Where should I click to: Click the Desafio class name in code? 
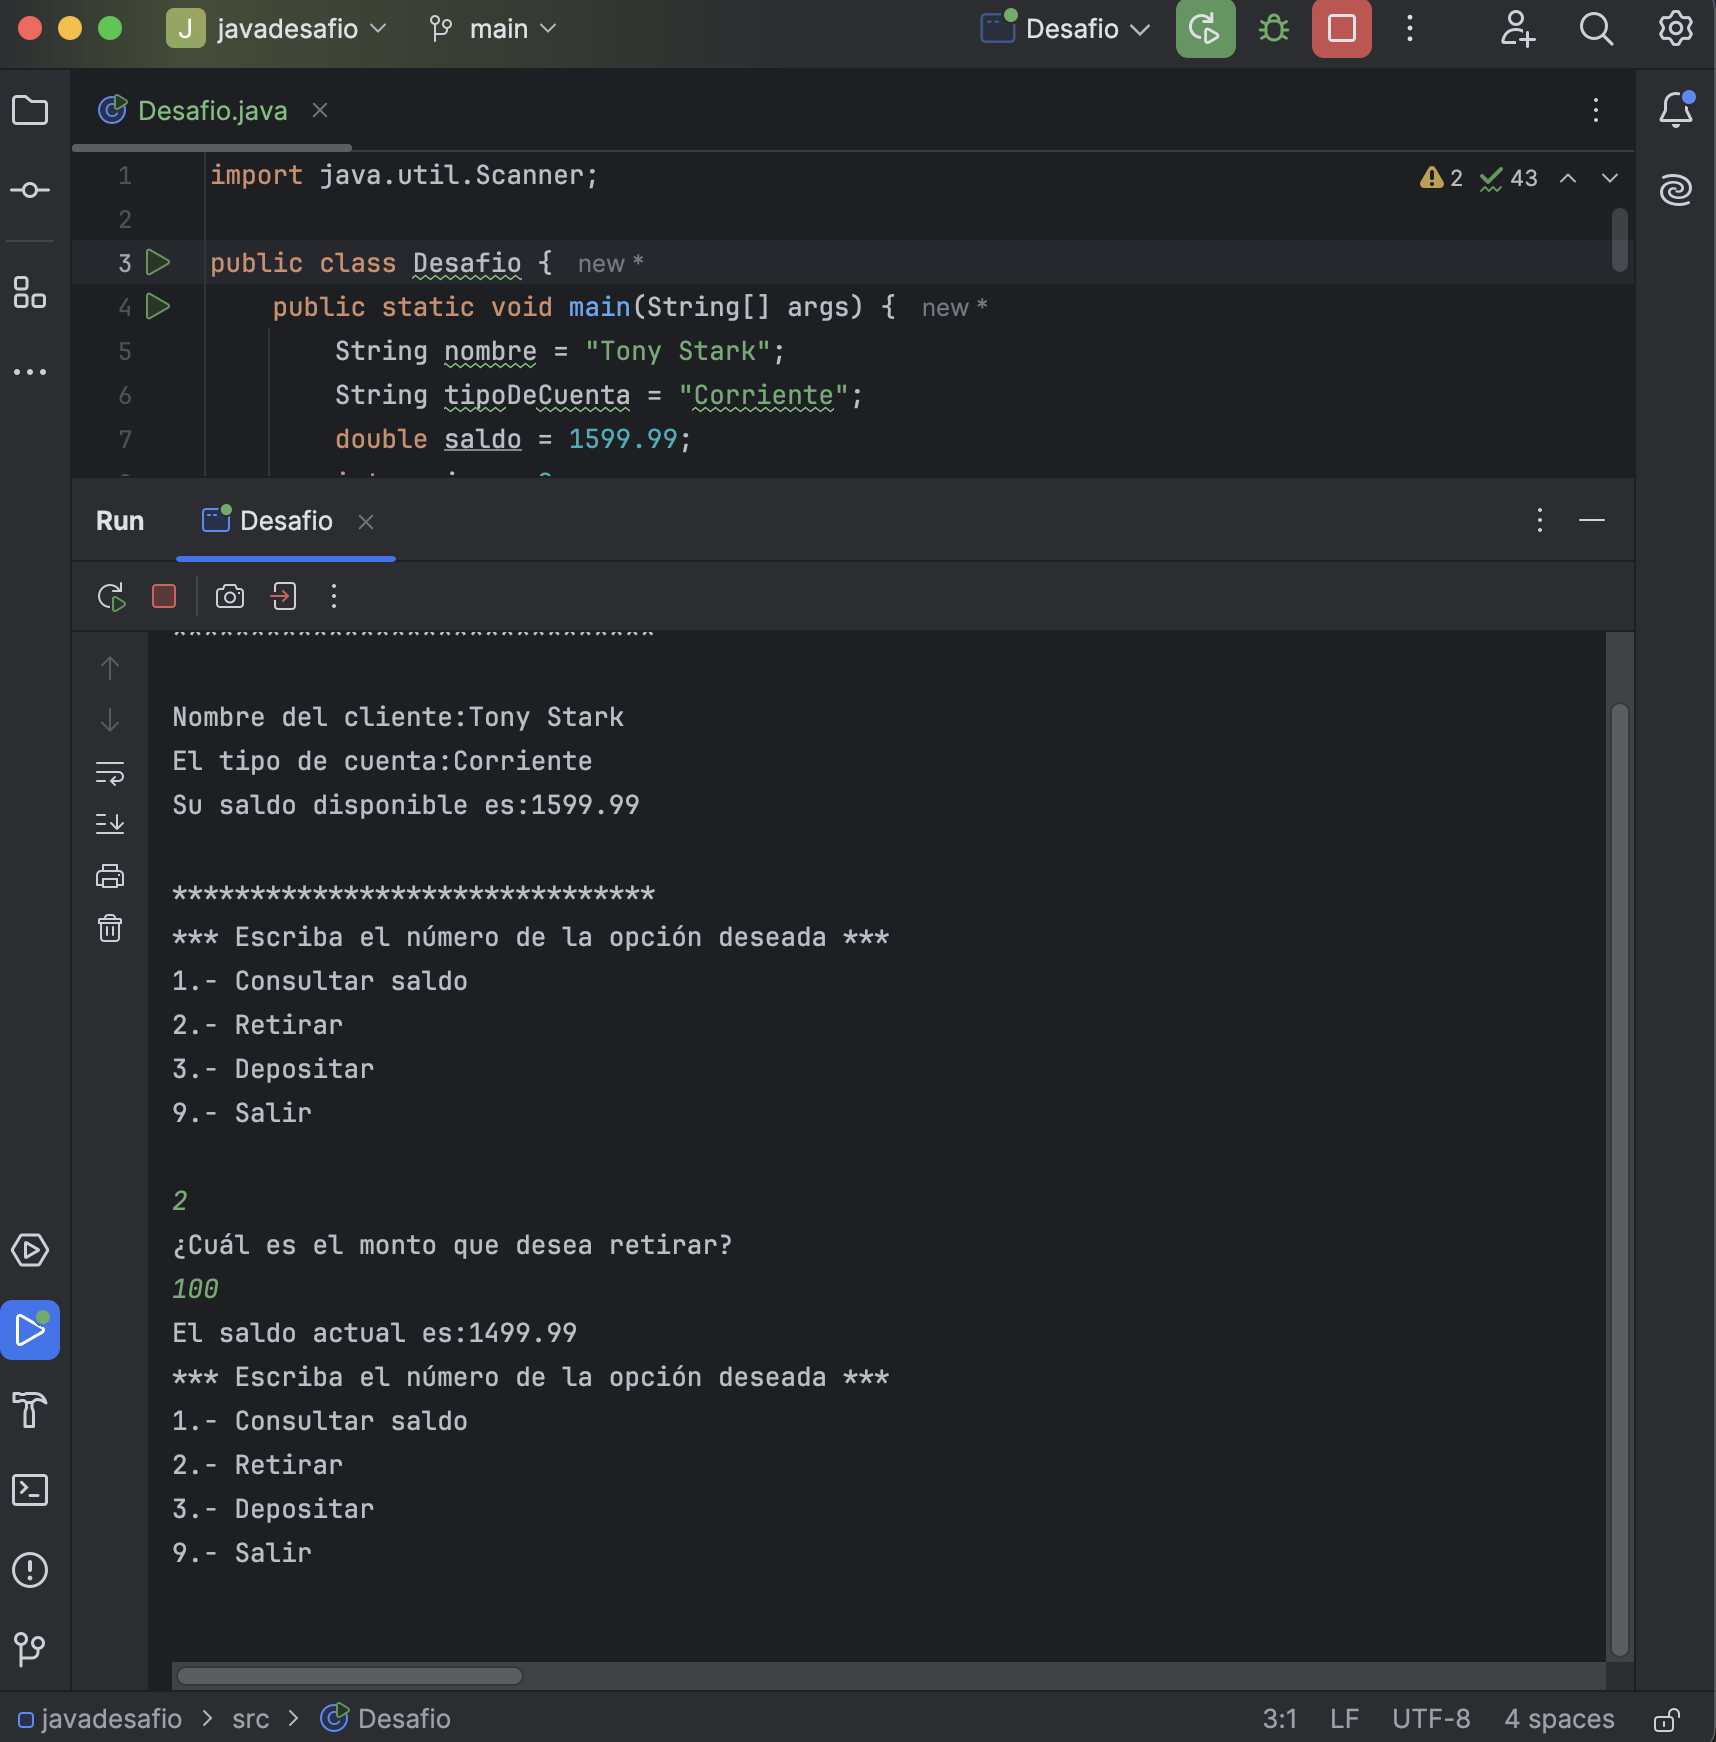click(467, 263)
